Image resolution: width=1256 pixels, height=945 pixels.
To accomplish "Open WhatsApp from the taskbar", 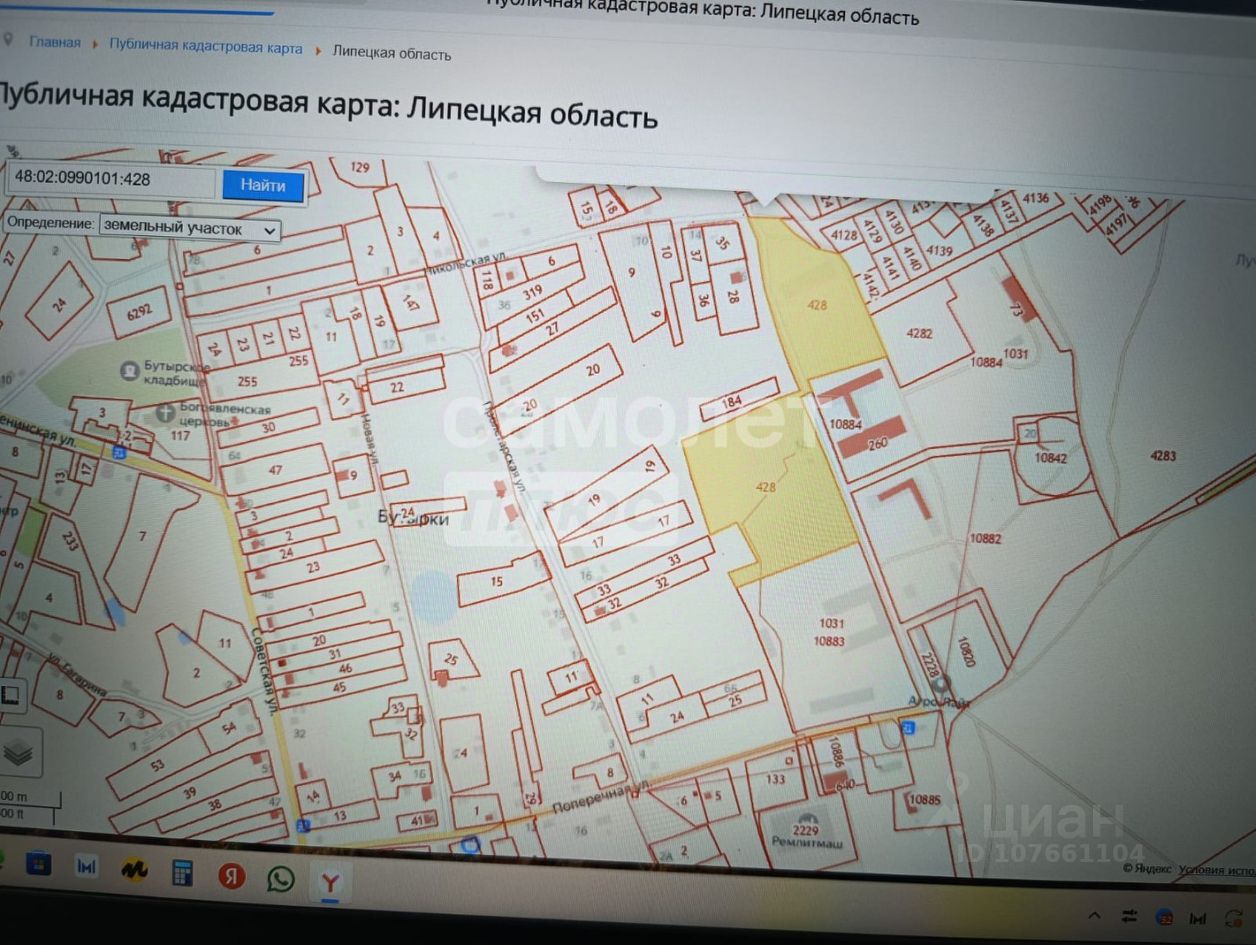I will 281,879.
